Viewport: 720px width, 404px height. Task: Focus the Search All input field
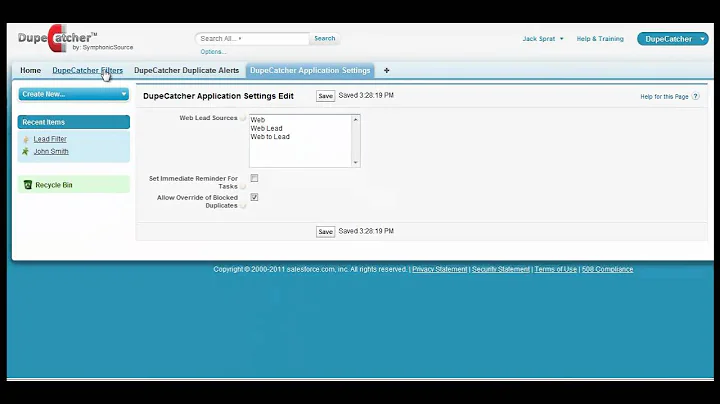point(253,39)
